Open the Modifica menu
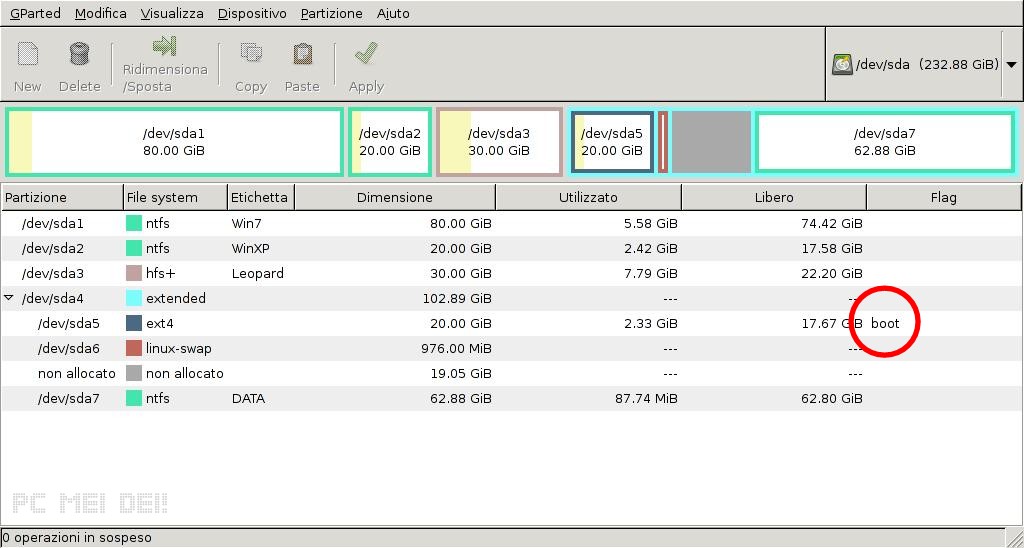Viewport: 1024px width, 548px height. coord(101,13)
